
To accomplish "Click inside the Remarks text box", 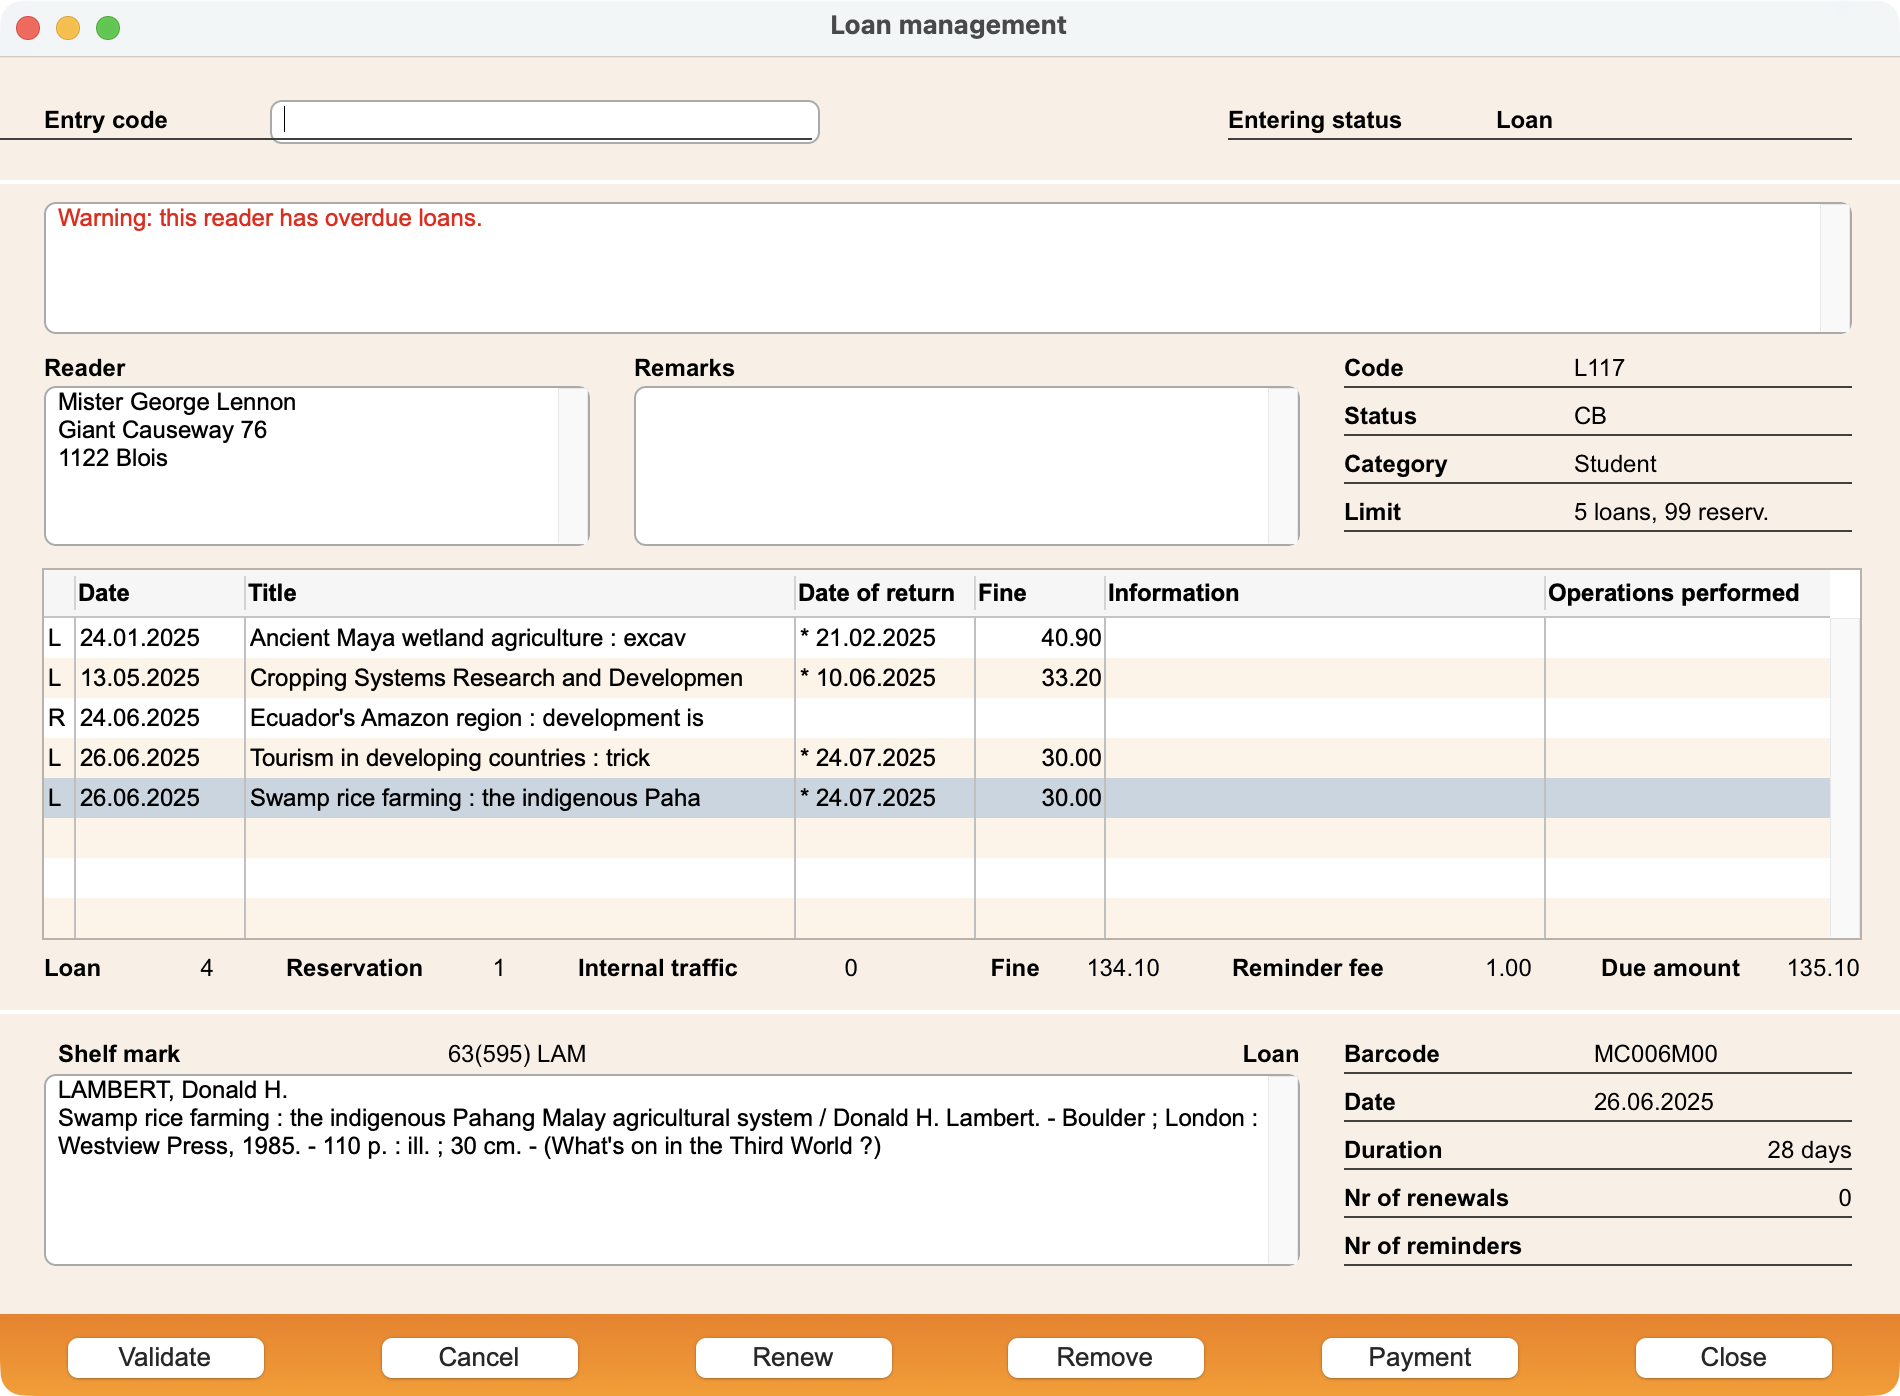I will pyautogui.click(x=952, y=466).
